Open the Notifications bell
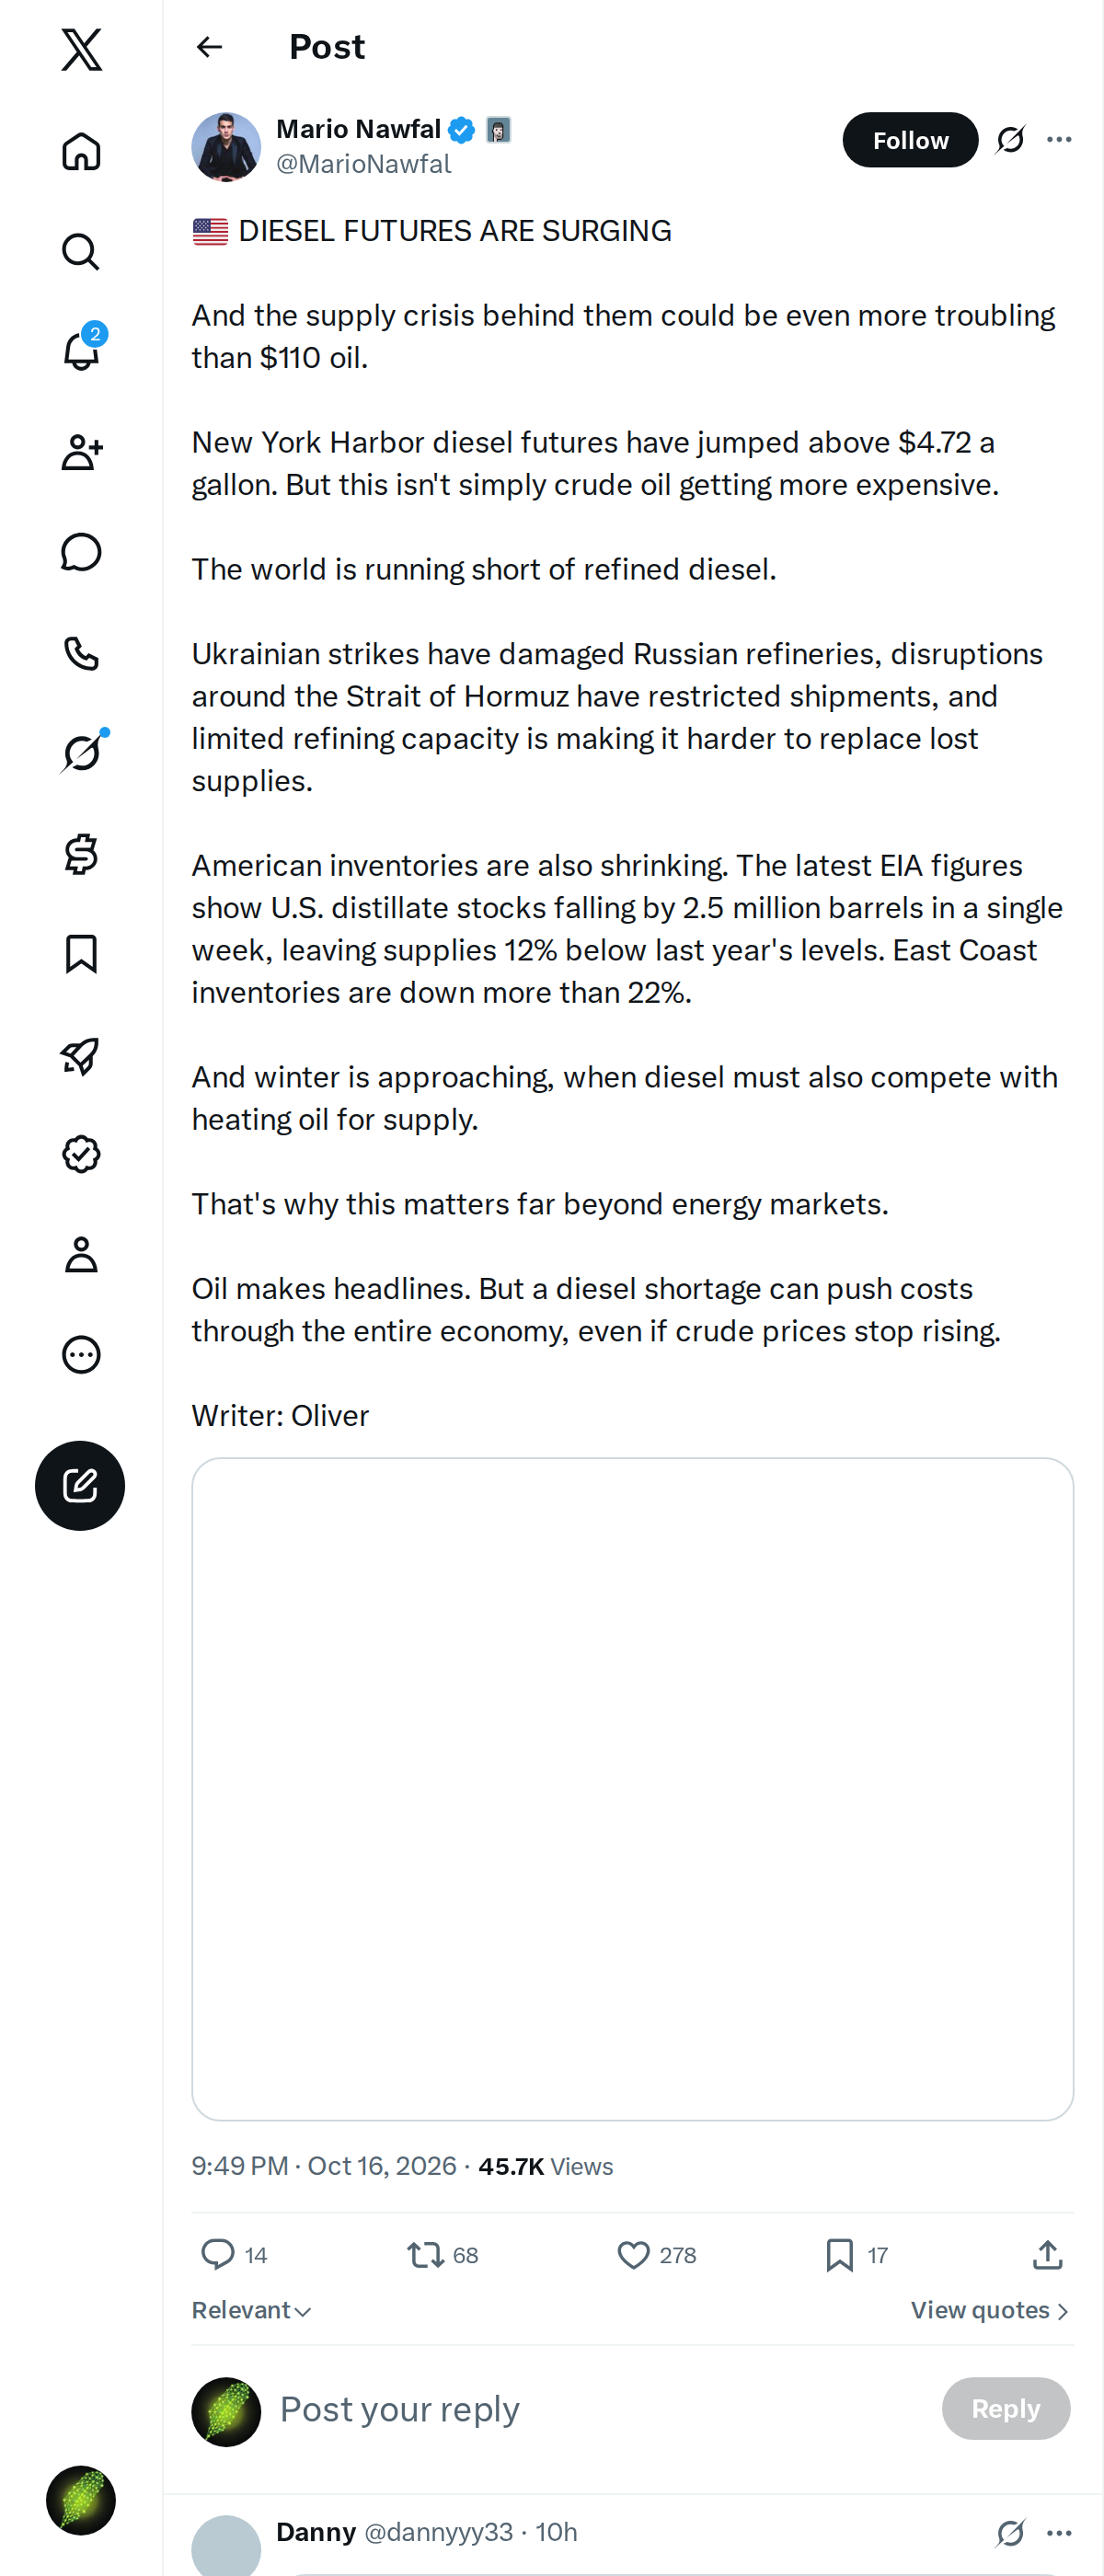 click(81, 352)
